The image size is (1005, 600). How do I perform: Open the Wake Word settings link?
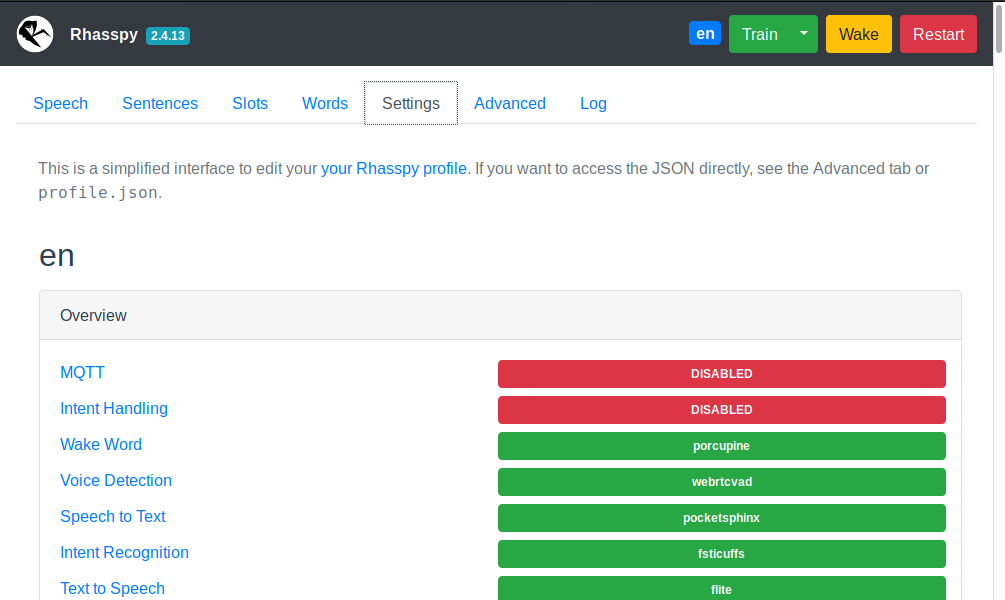[x=101, y=444]
